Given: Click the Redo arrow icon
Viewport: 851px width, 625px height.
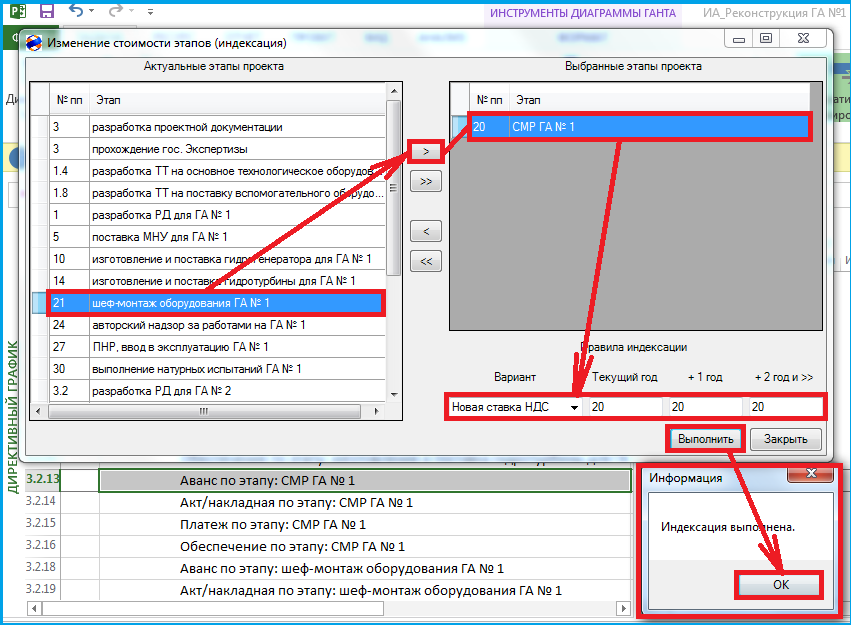Looking at the screenshot, I should click(x=116, y=10).
